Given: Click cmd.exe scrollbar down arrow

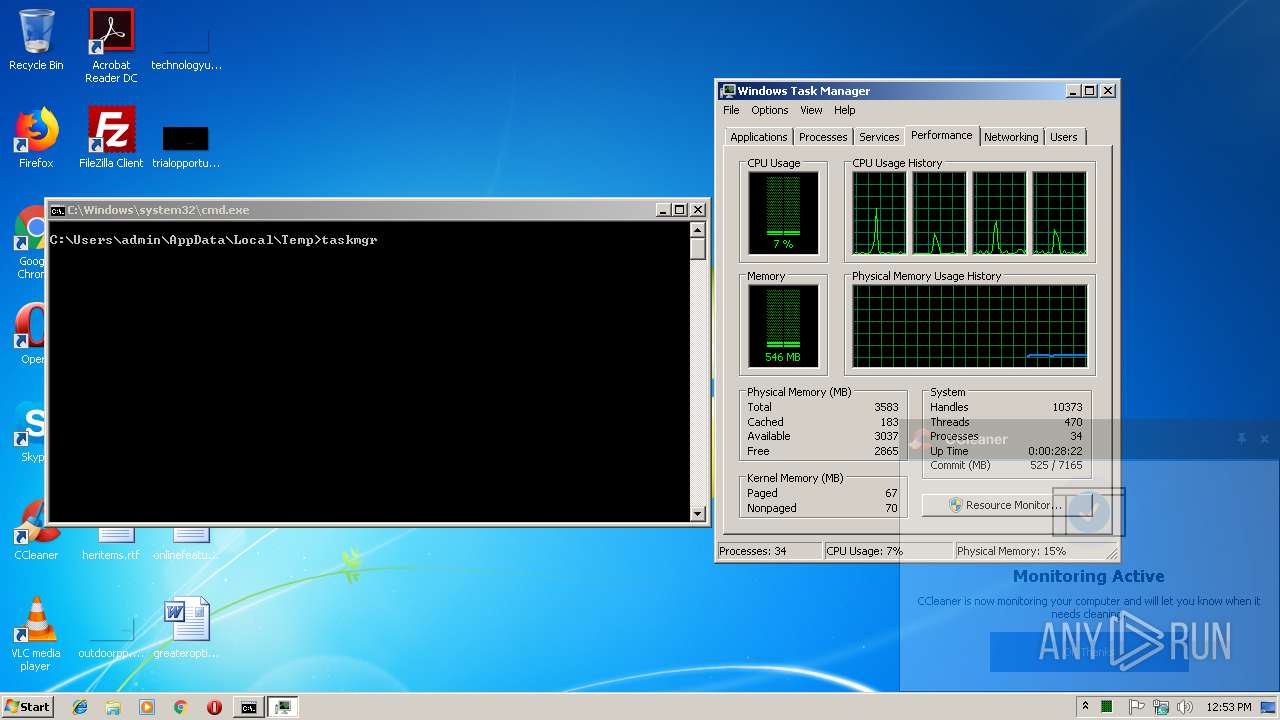Looking at the screenshot, I should pyautogui.click(x=698, y=514).
